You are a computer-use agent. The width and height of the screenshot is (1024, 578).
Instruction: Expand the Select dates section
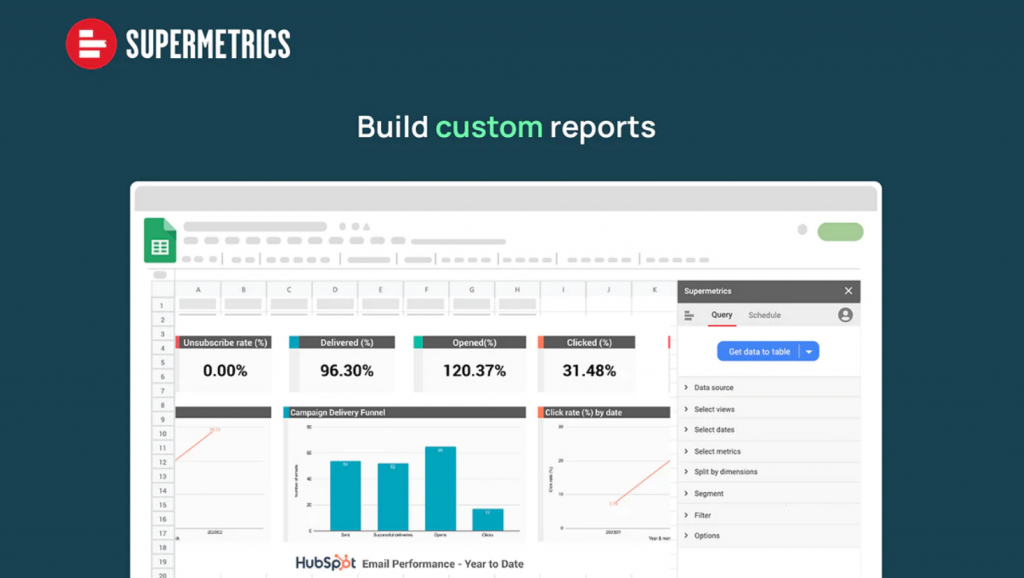coord(769,430)
